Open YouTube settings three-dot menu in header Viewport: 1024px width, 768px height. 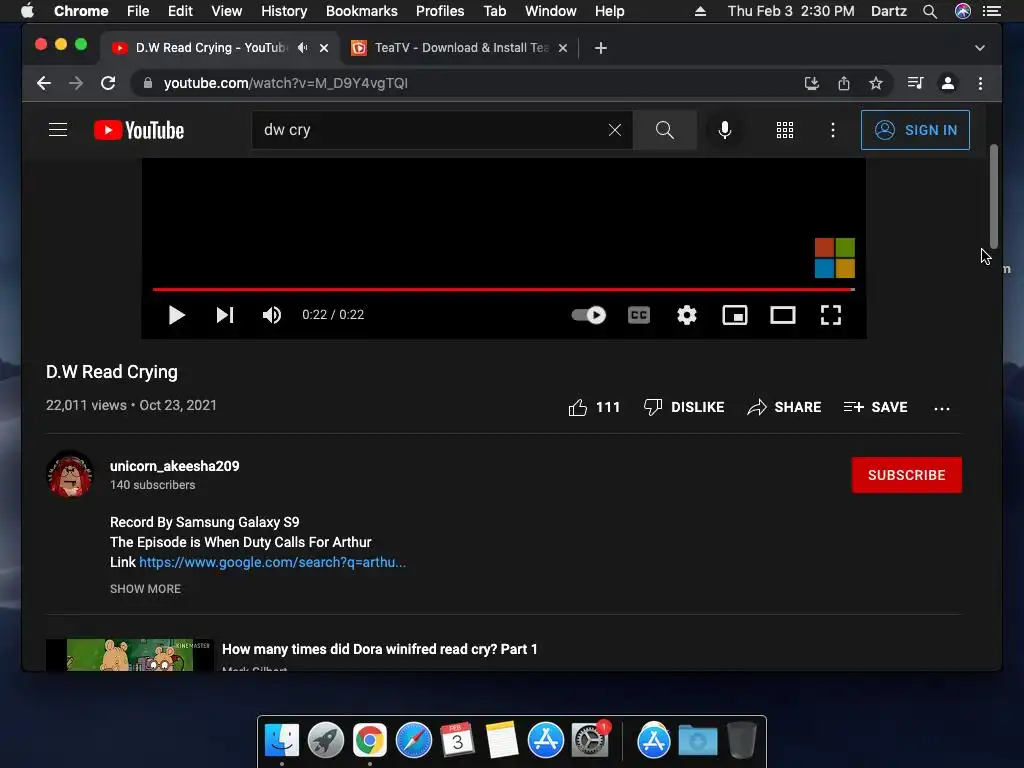coord(833,130)
